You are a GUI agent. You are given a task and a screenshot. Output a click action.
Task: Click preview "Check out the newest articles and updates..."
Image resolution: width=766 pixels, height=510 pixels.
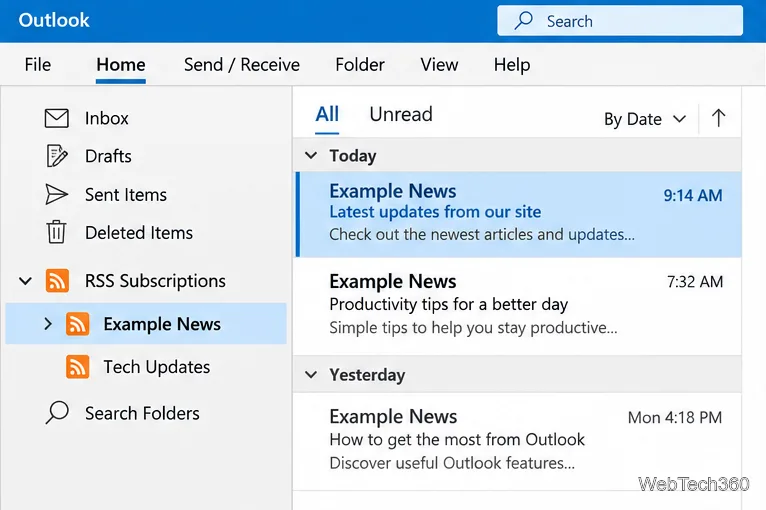482,234
